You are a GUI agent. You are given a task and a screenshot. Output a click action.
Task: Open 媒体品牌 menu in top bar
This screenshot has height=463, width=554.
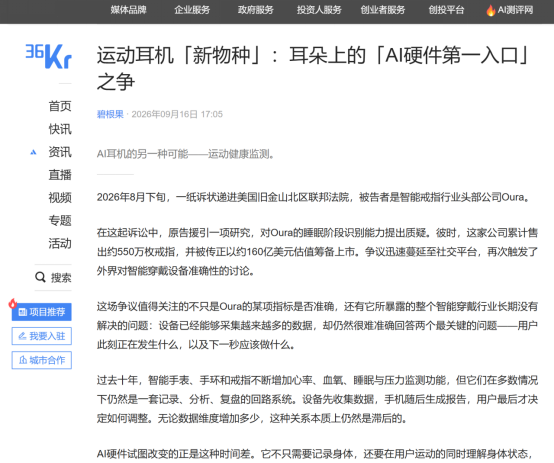point(129,10)
